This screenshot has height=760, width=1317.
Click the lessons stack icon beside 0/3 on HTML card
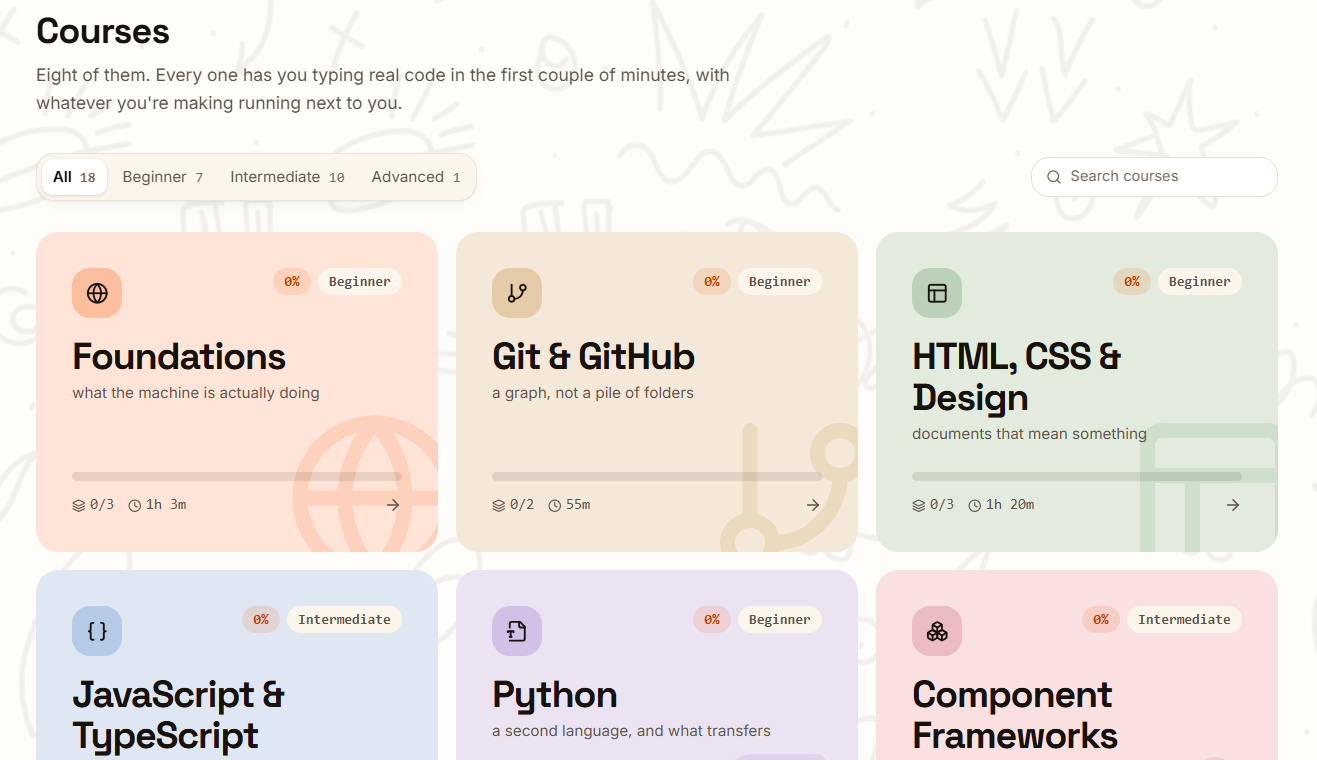tap(919, 505)
